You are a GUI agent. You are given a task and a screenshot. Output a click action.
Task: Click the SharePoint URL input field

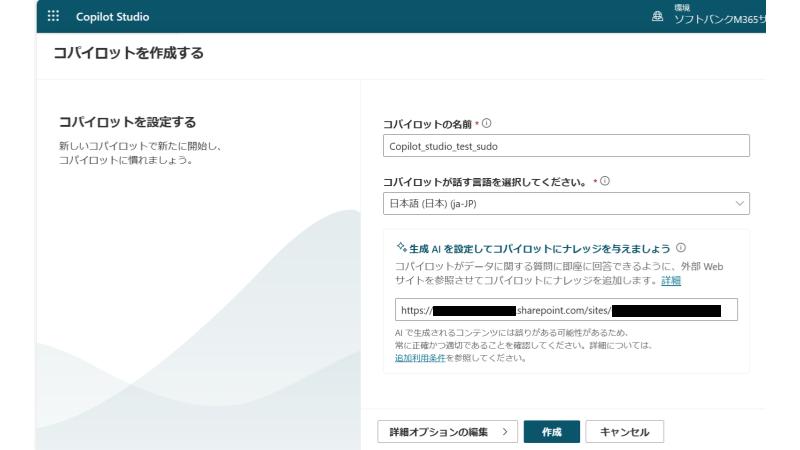[x=566, y=310]
